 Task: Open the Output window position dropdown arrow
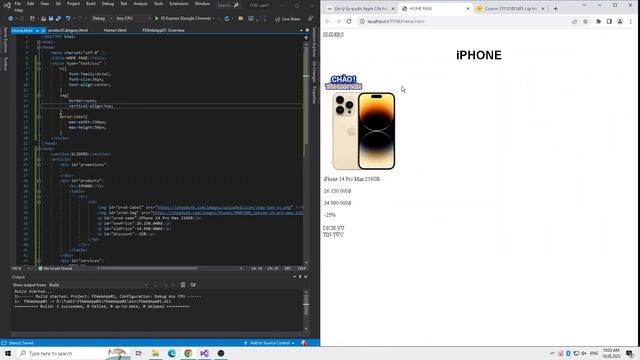pos(294,277)
